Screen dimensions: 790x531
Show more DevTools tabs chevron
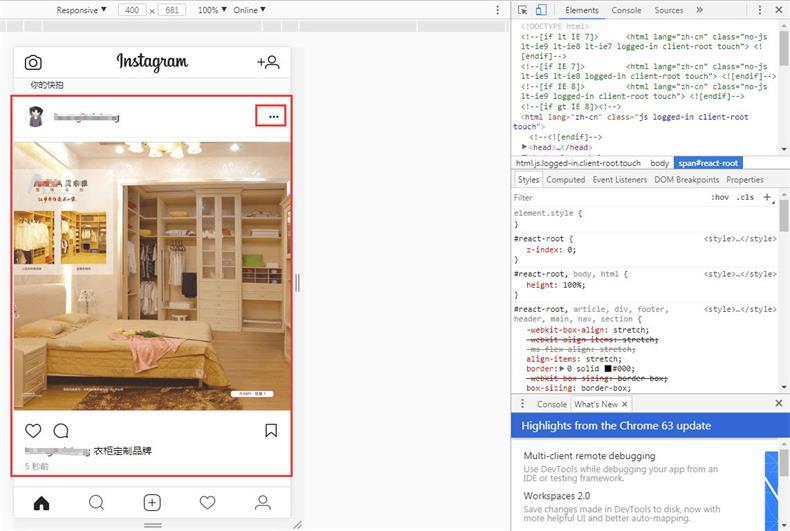tap(699, 10)
